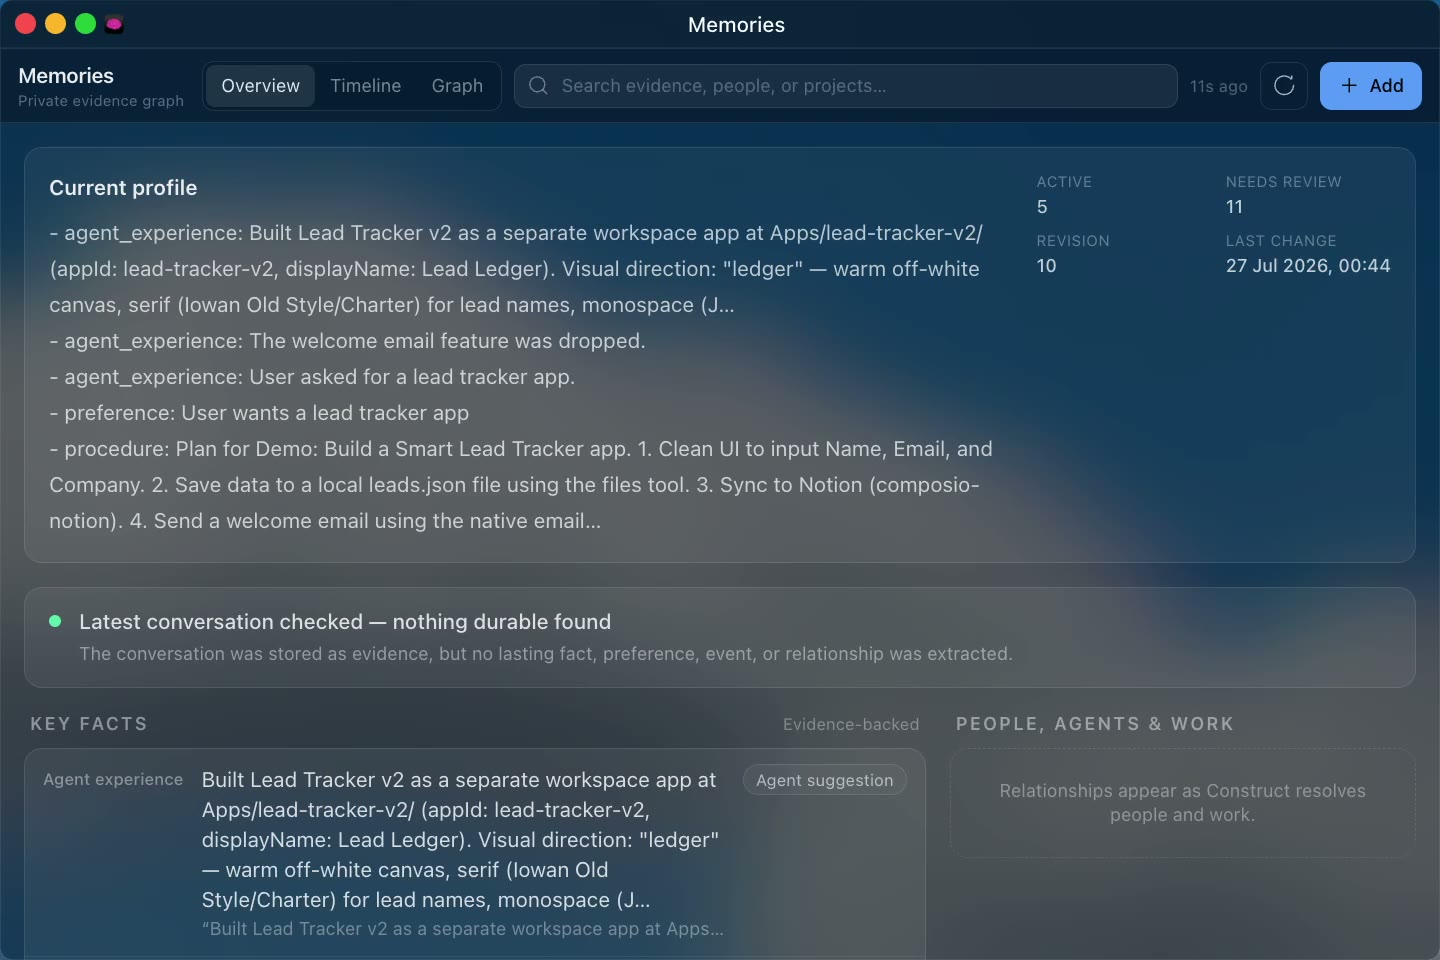The image size is (1440, 960).
Task: Click the Evidence-backed label
Action: coord(851,724)
